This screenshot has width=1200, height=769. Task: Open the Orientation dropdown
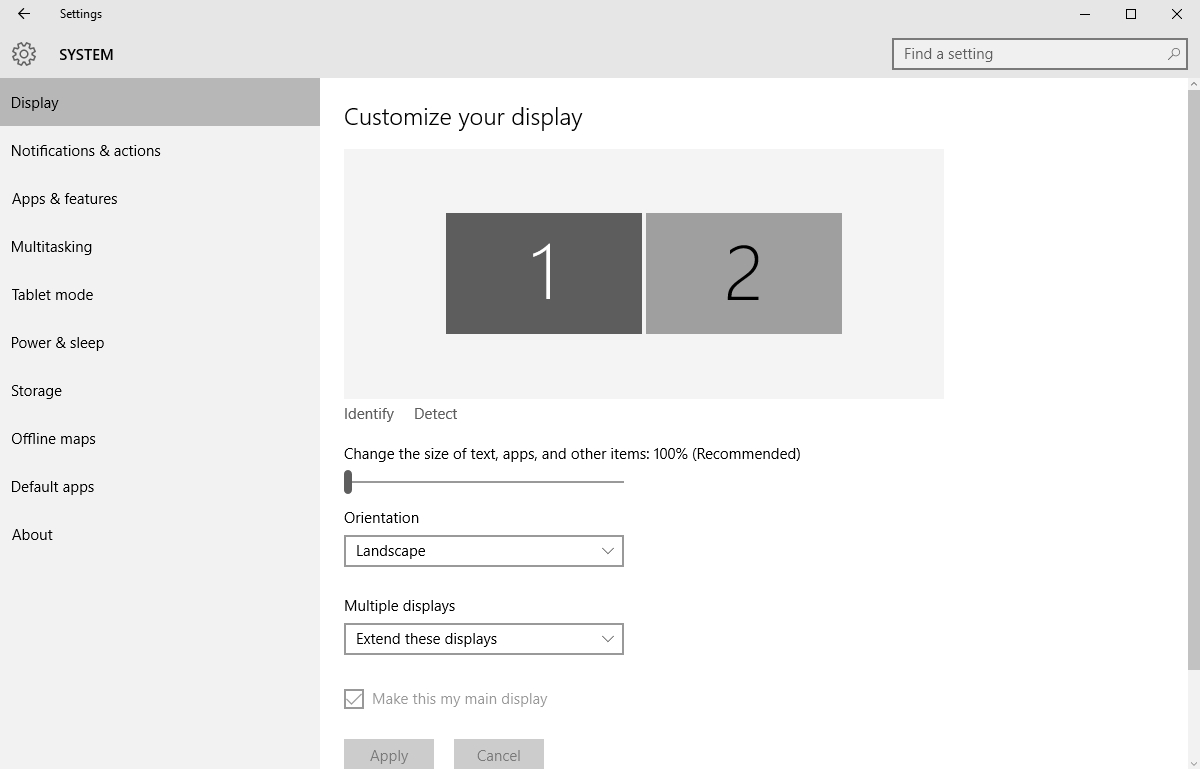coord(483,551)
